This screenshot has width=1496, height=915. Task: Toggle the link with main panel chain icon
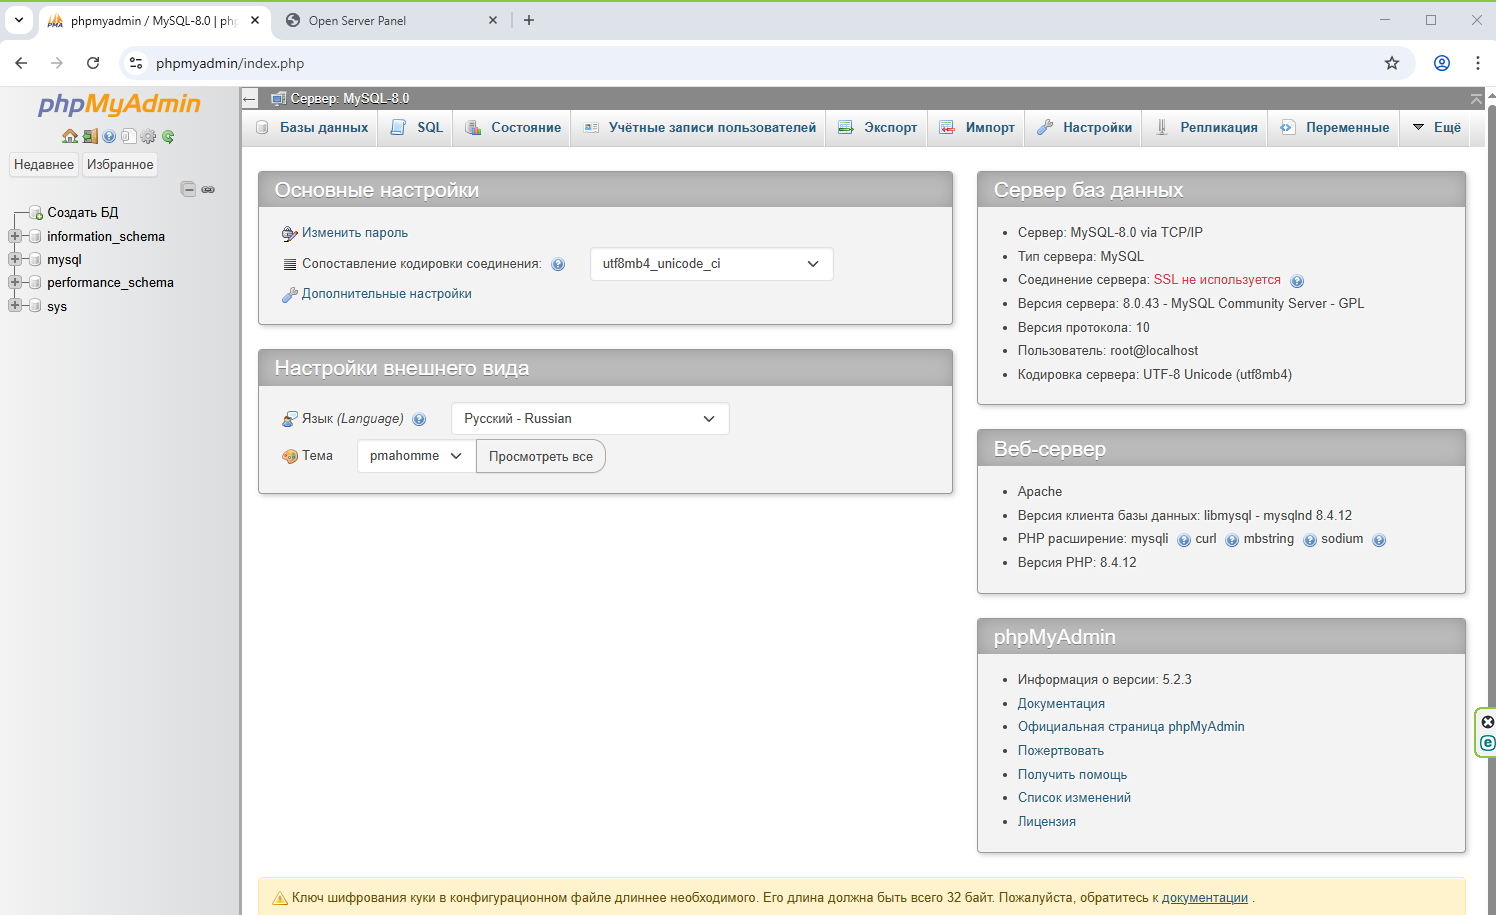(x=208, y=189)
